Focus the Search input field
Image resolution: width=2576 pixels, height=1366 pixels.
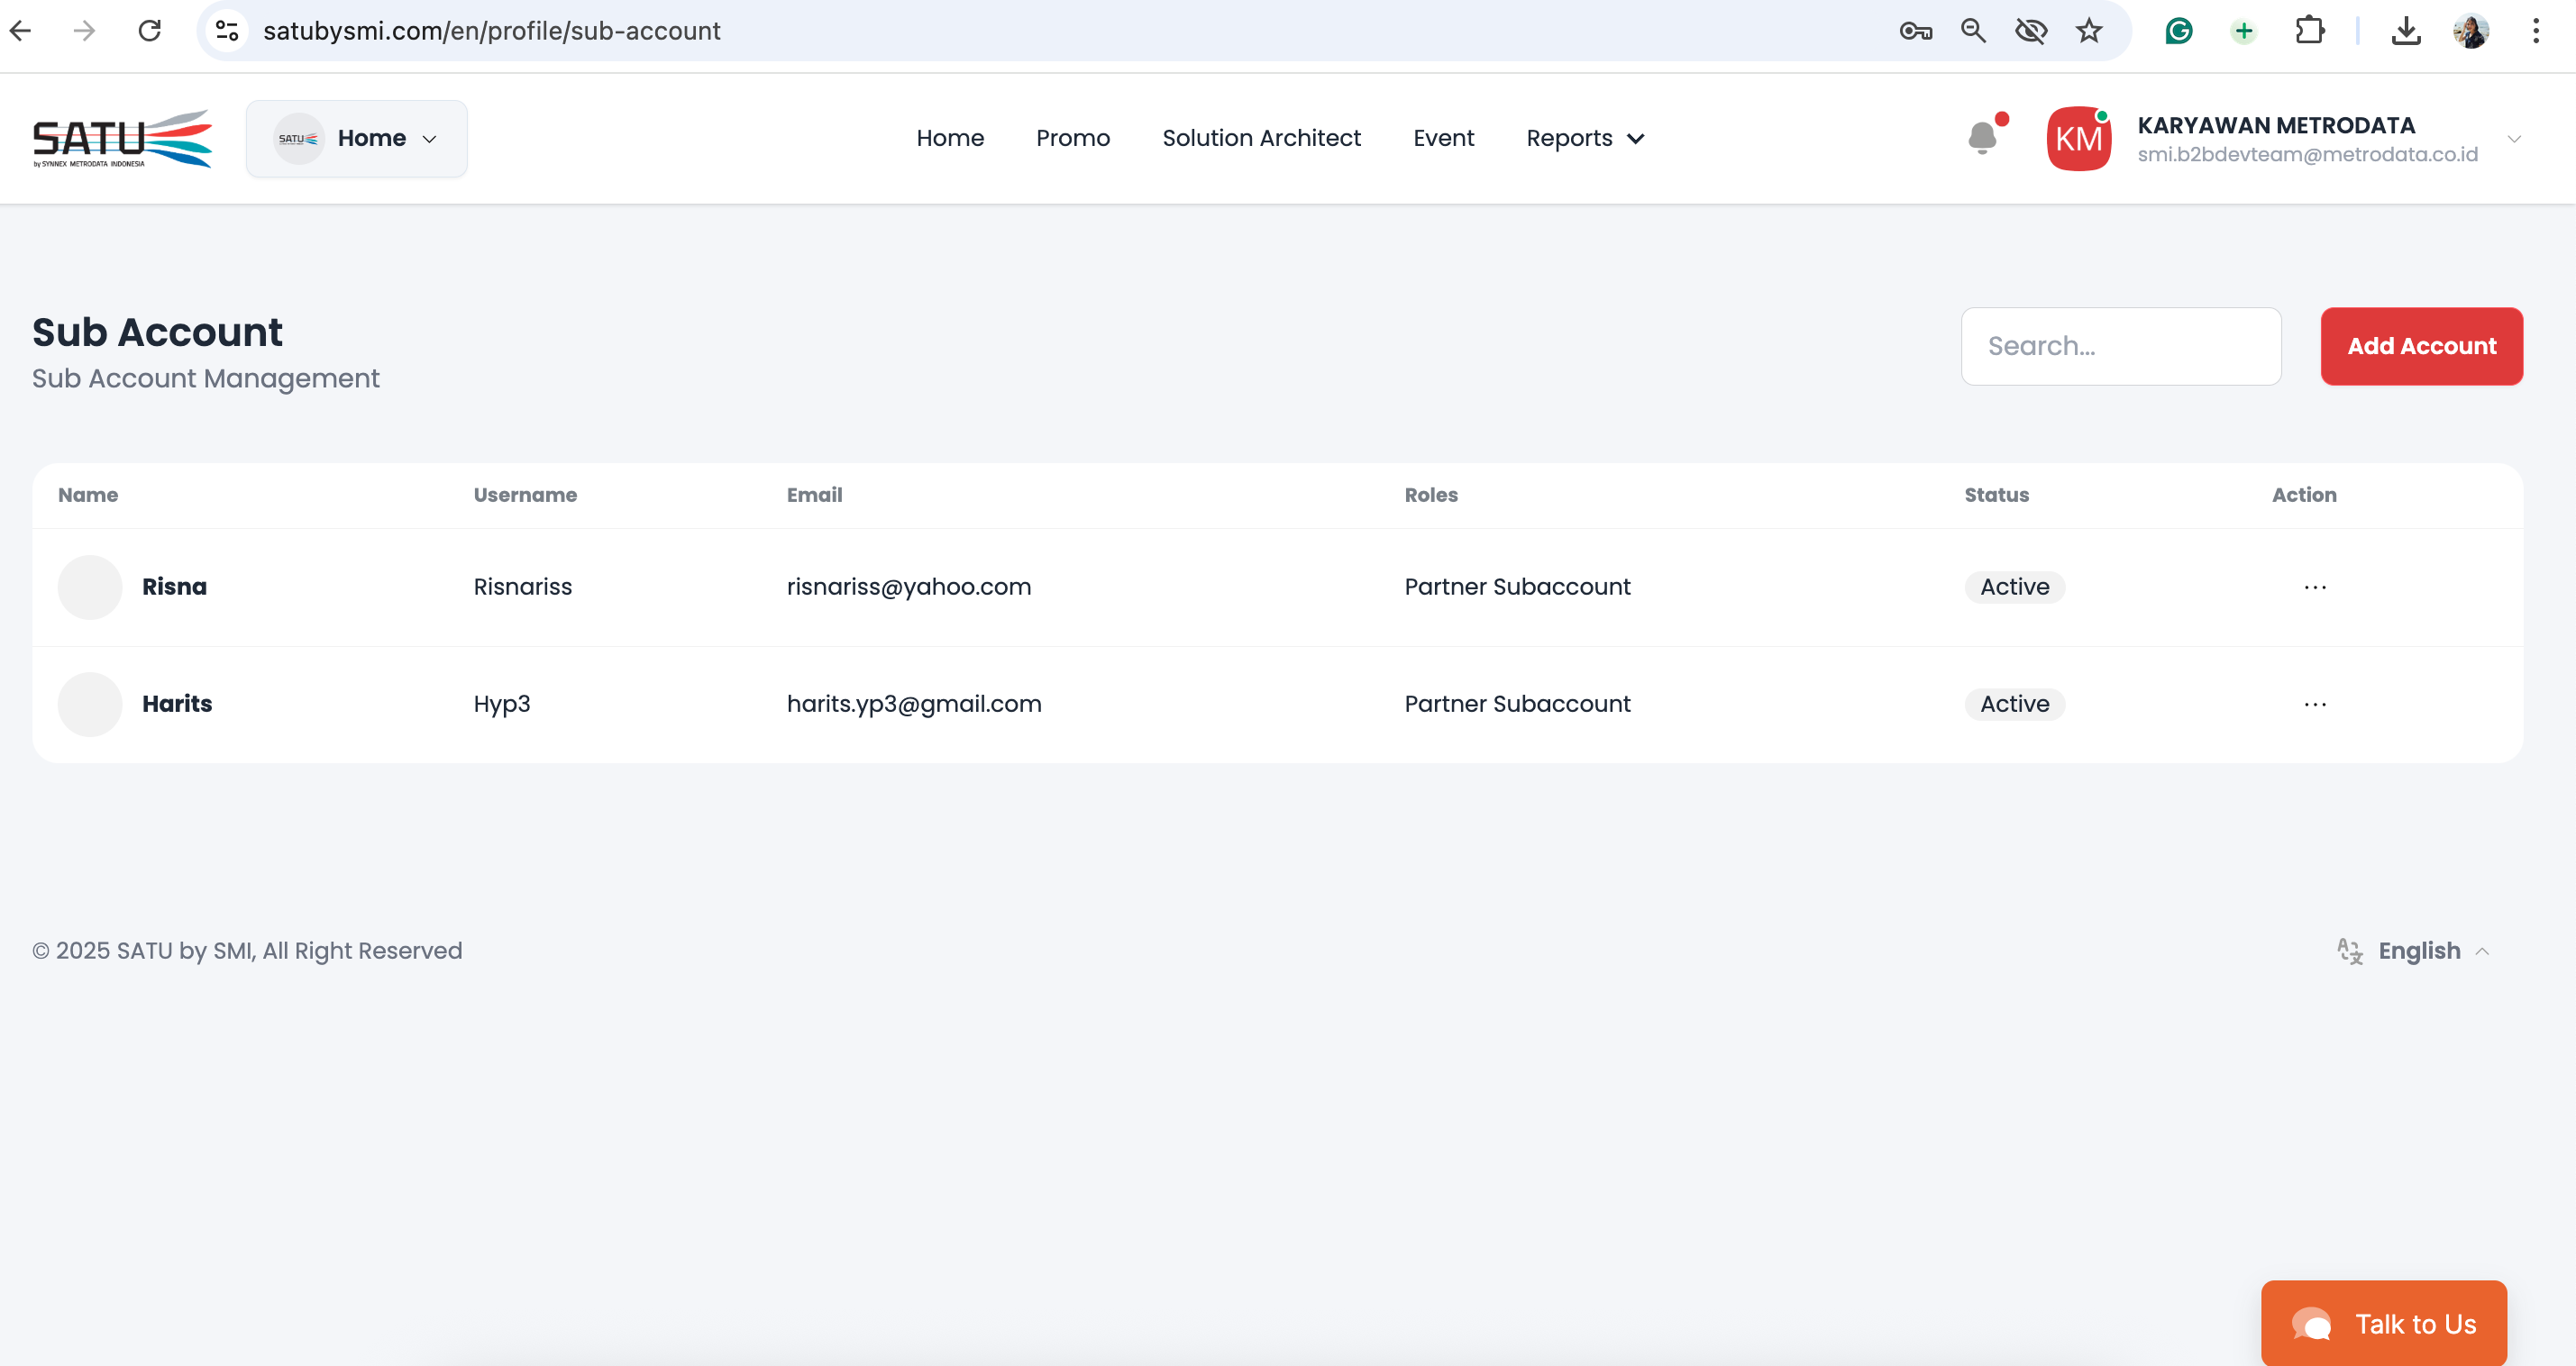pos(2120,346)
